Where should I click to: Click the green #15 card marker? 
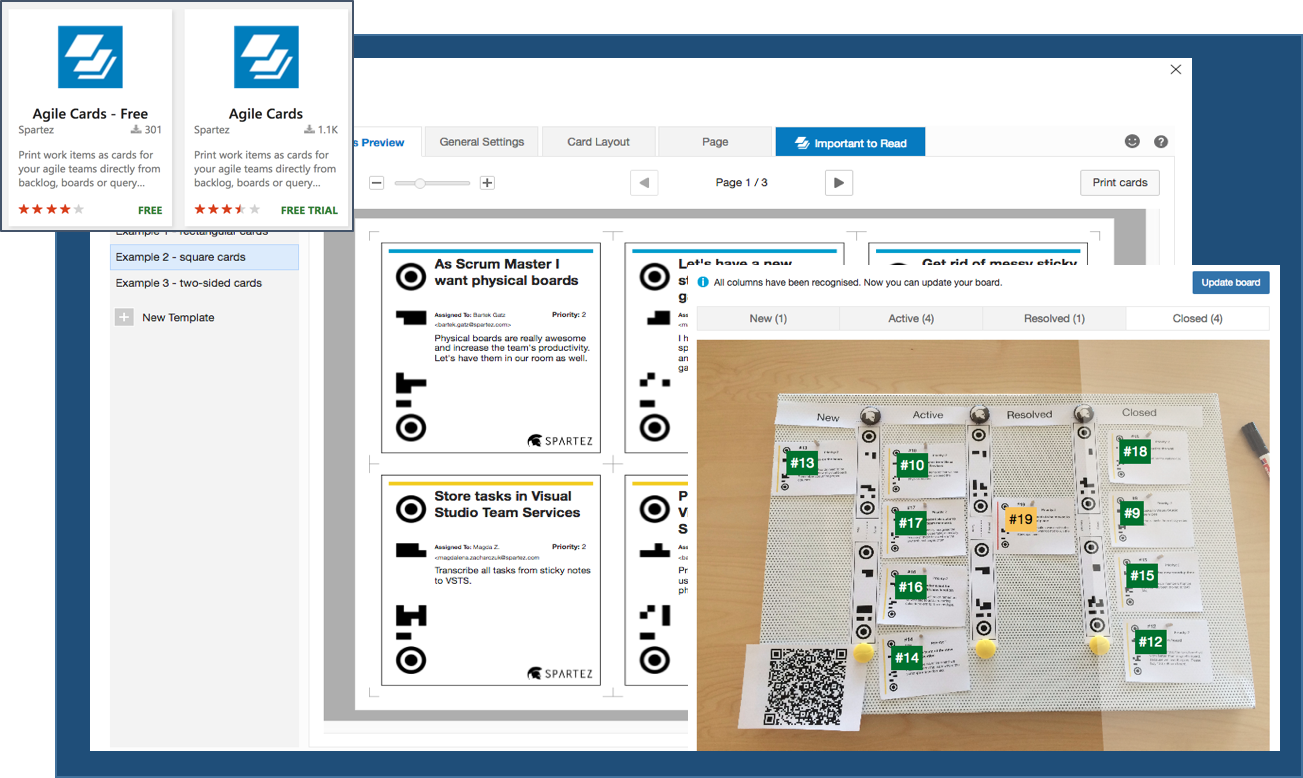pos(1141,575)
